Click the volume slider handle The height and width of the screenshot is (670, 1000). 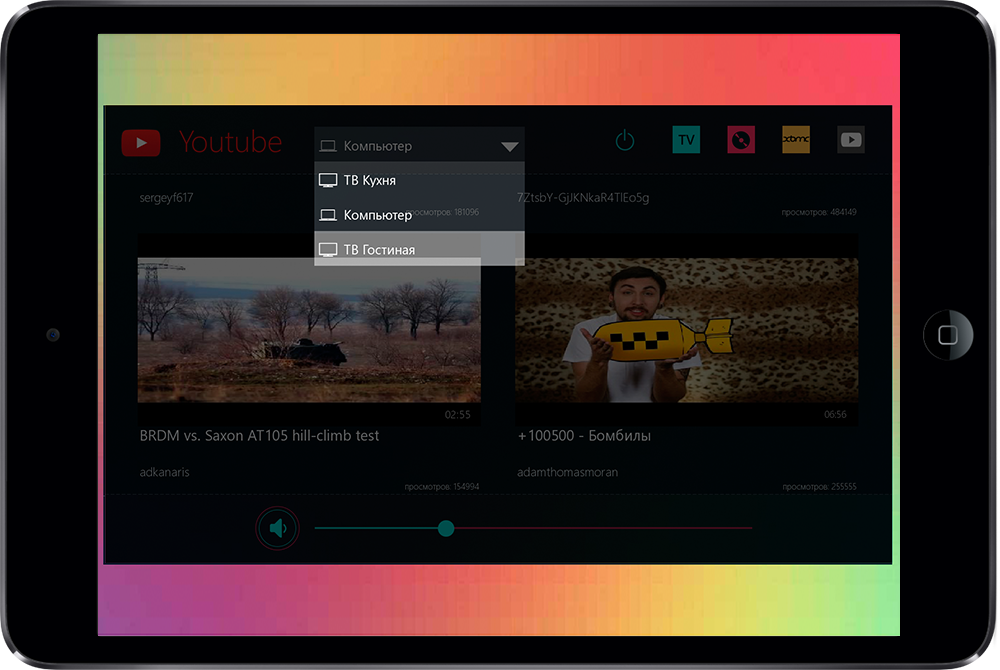coord(446,528)
